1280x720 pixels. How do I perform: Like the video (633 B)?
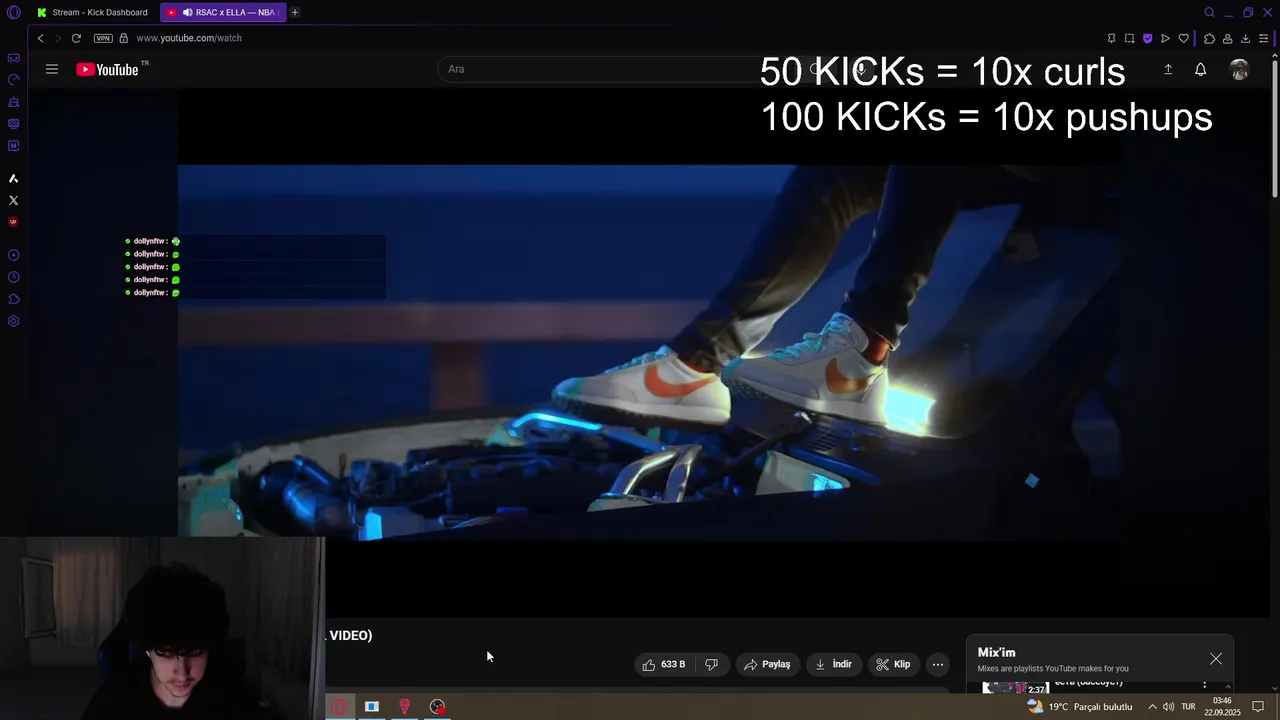pyautogui.click(x=664, y=664)
